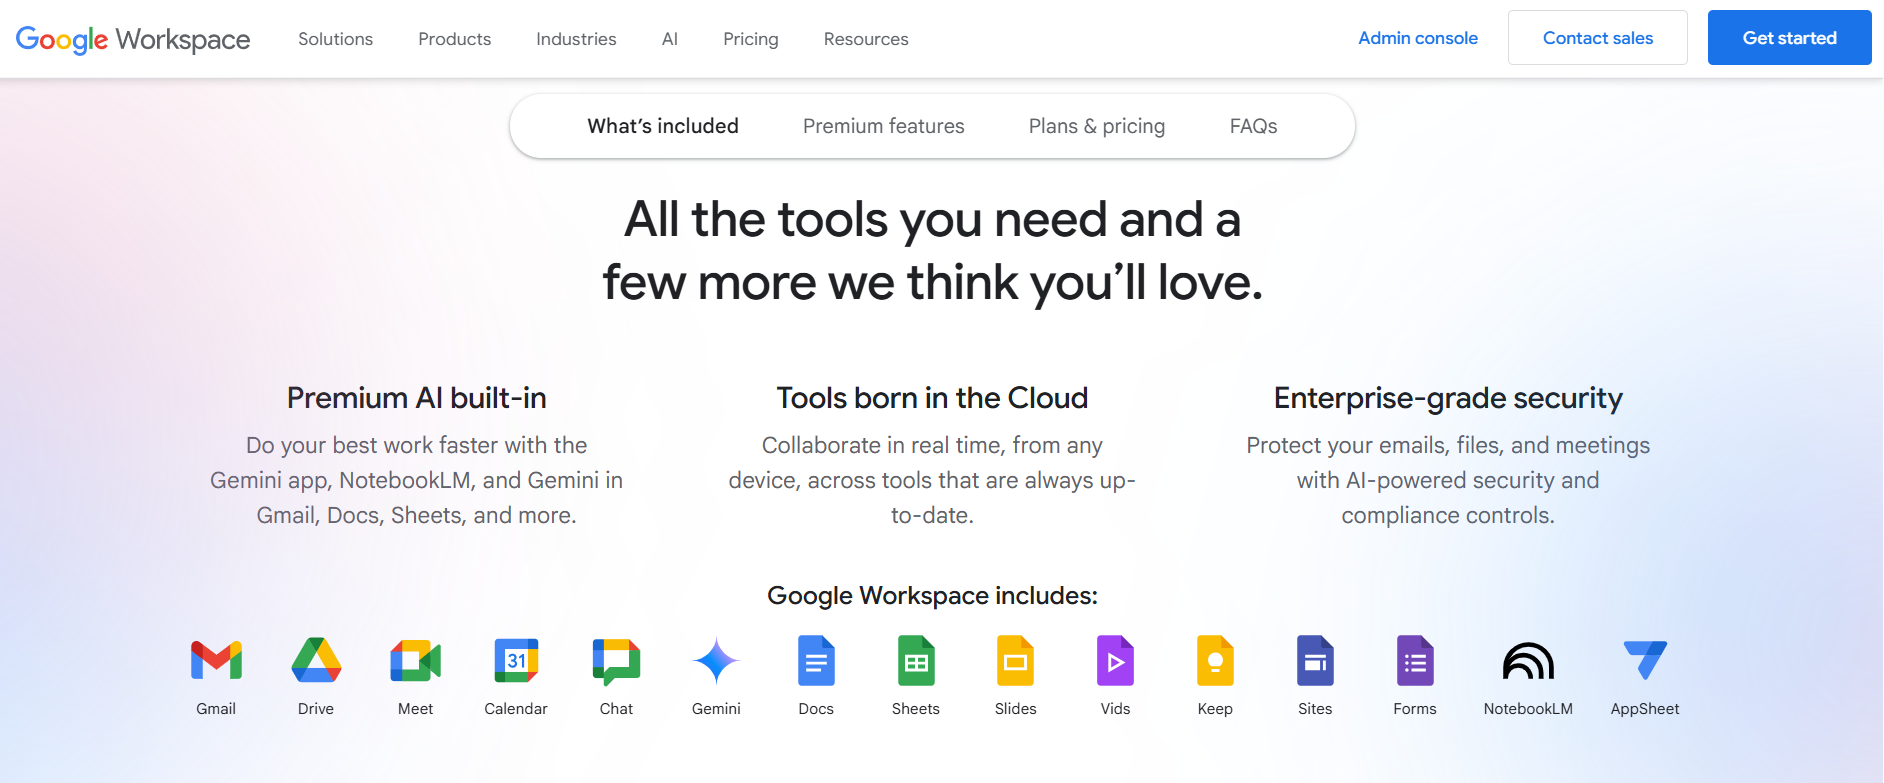Viewport: 1884px width, 783px height.
Task: Switch to Plans & pricing tab
Action: [x=1097, y=126]
